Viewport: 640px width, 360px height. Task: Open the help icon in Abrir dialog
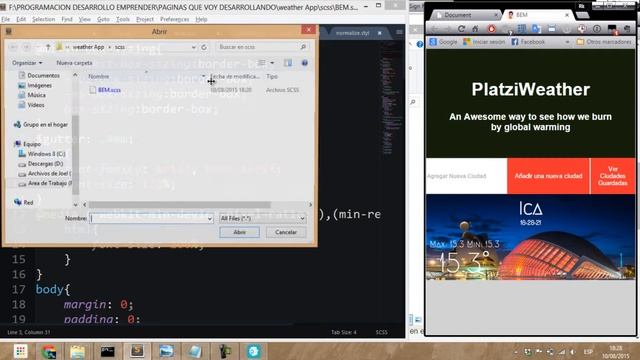coord(304,63)
